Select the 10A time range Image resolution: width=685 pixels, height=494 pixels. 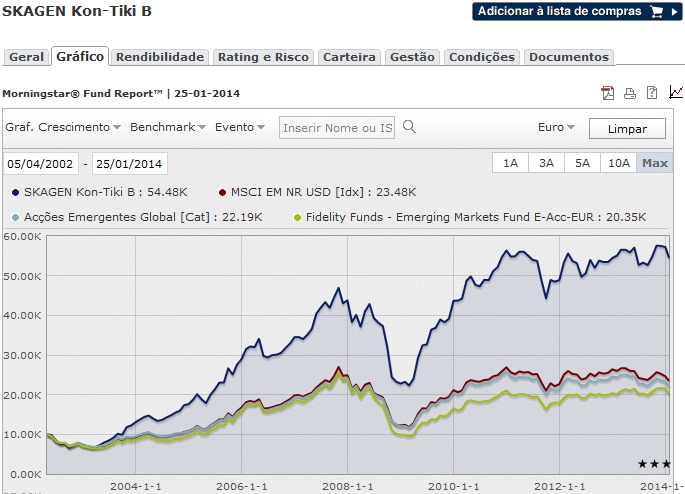coord(619,163)
